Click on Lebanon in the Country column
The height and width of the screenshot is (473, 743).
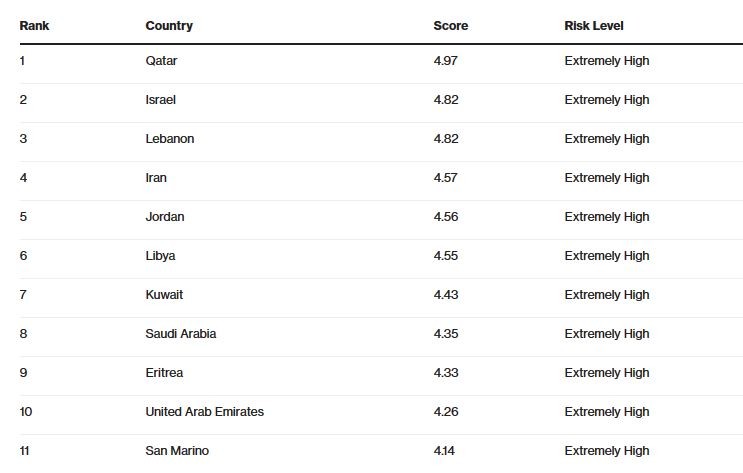(x=170, y=139)
